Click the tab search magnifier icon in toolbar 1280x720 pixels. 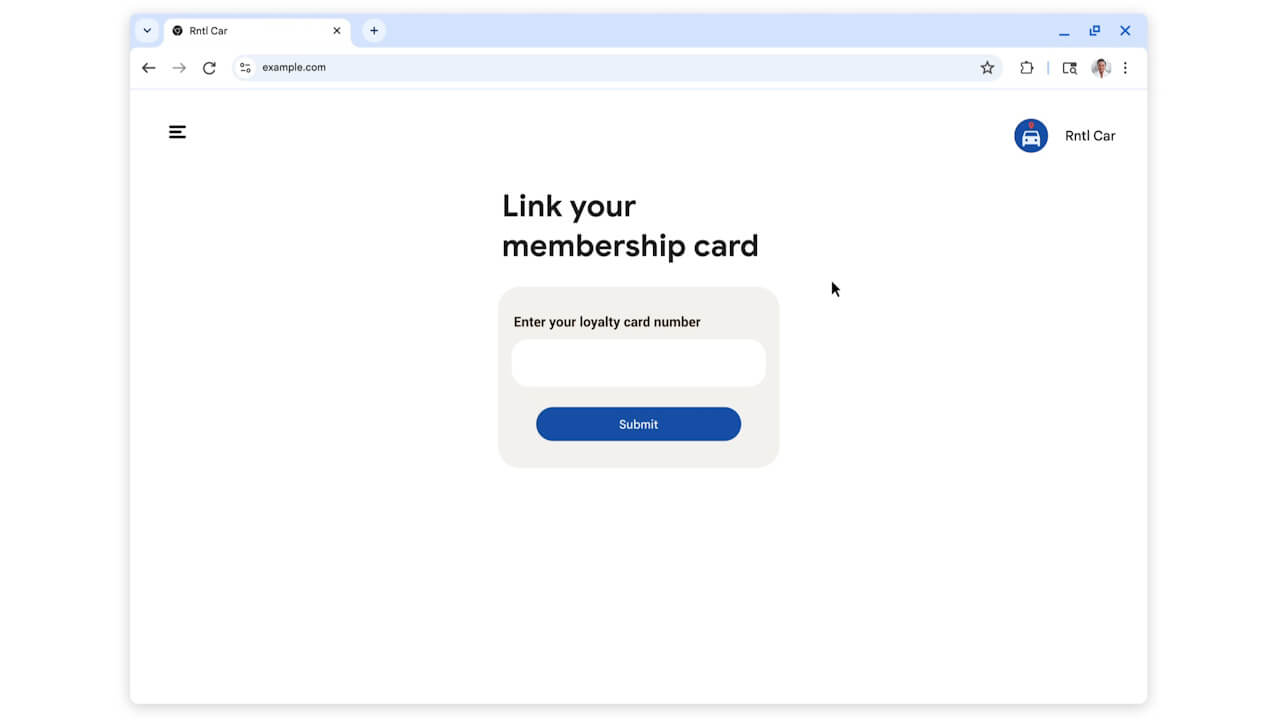pos(1069,68)
